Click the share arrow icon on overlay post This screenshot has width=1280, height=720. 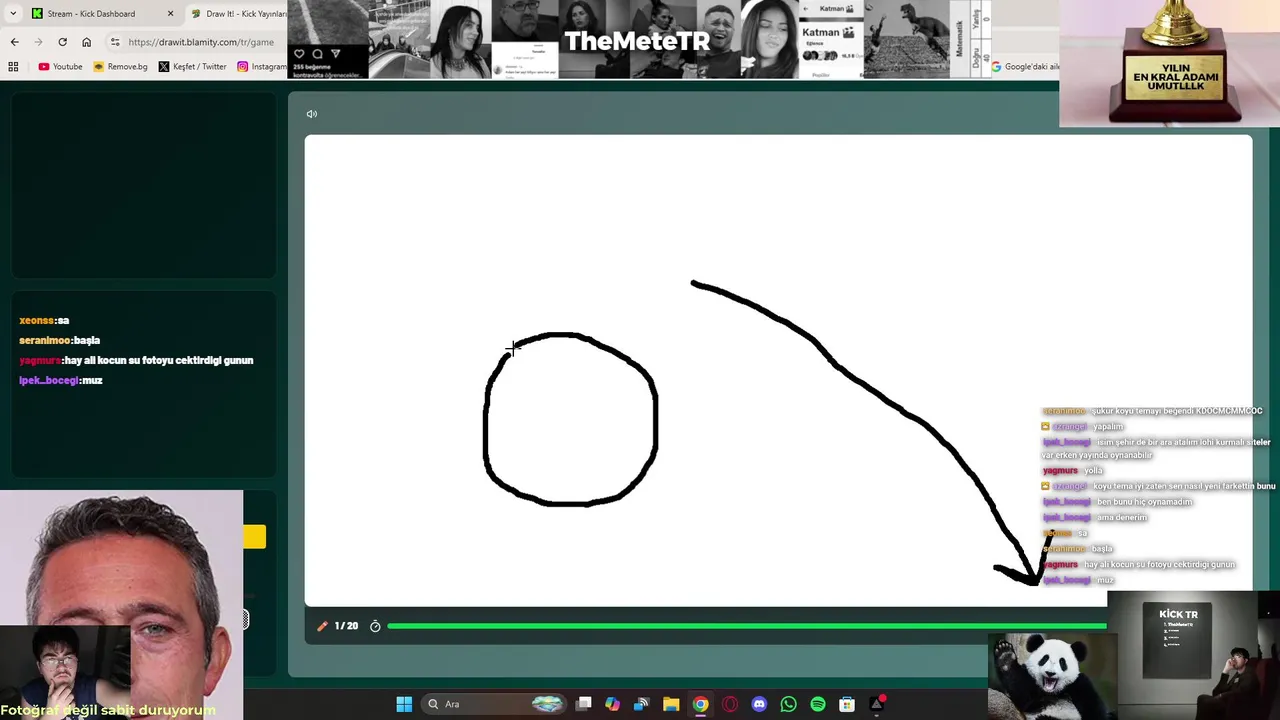point(335,54)
